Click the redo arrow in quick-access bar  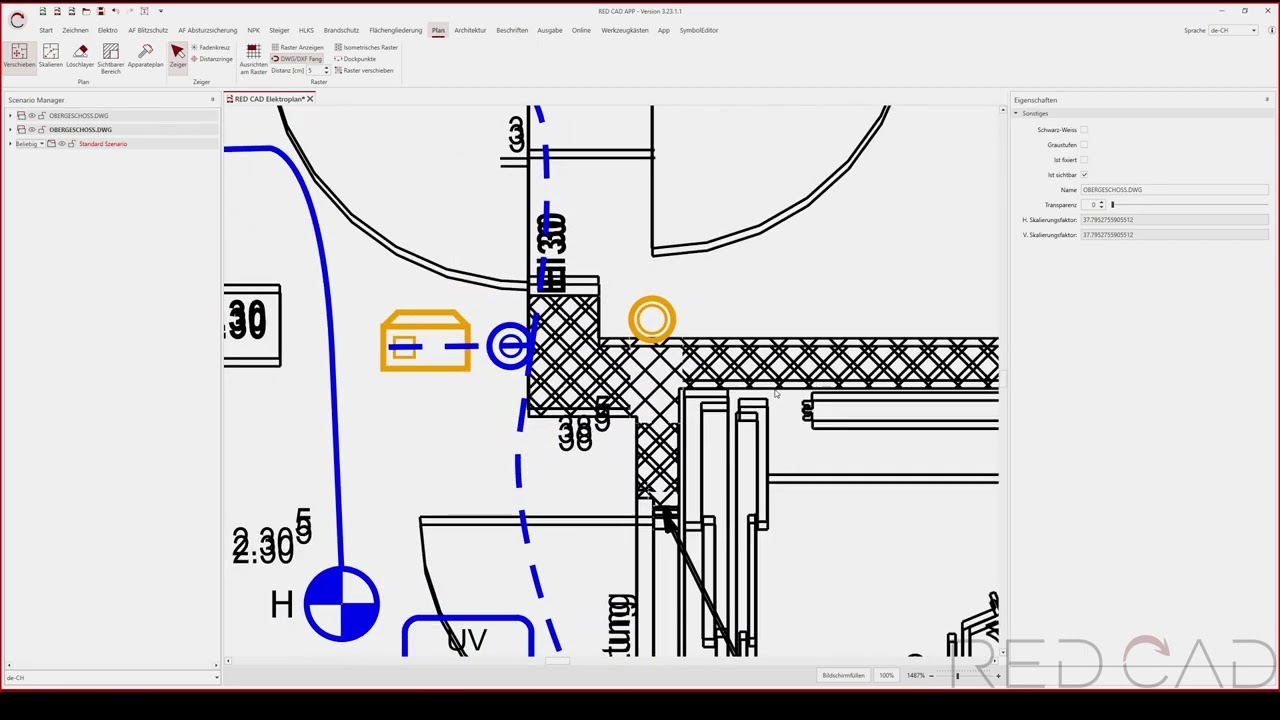pos(130,11)
